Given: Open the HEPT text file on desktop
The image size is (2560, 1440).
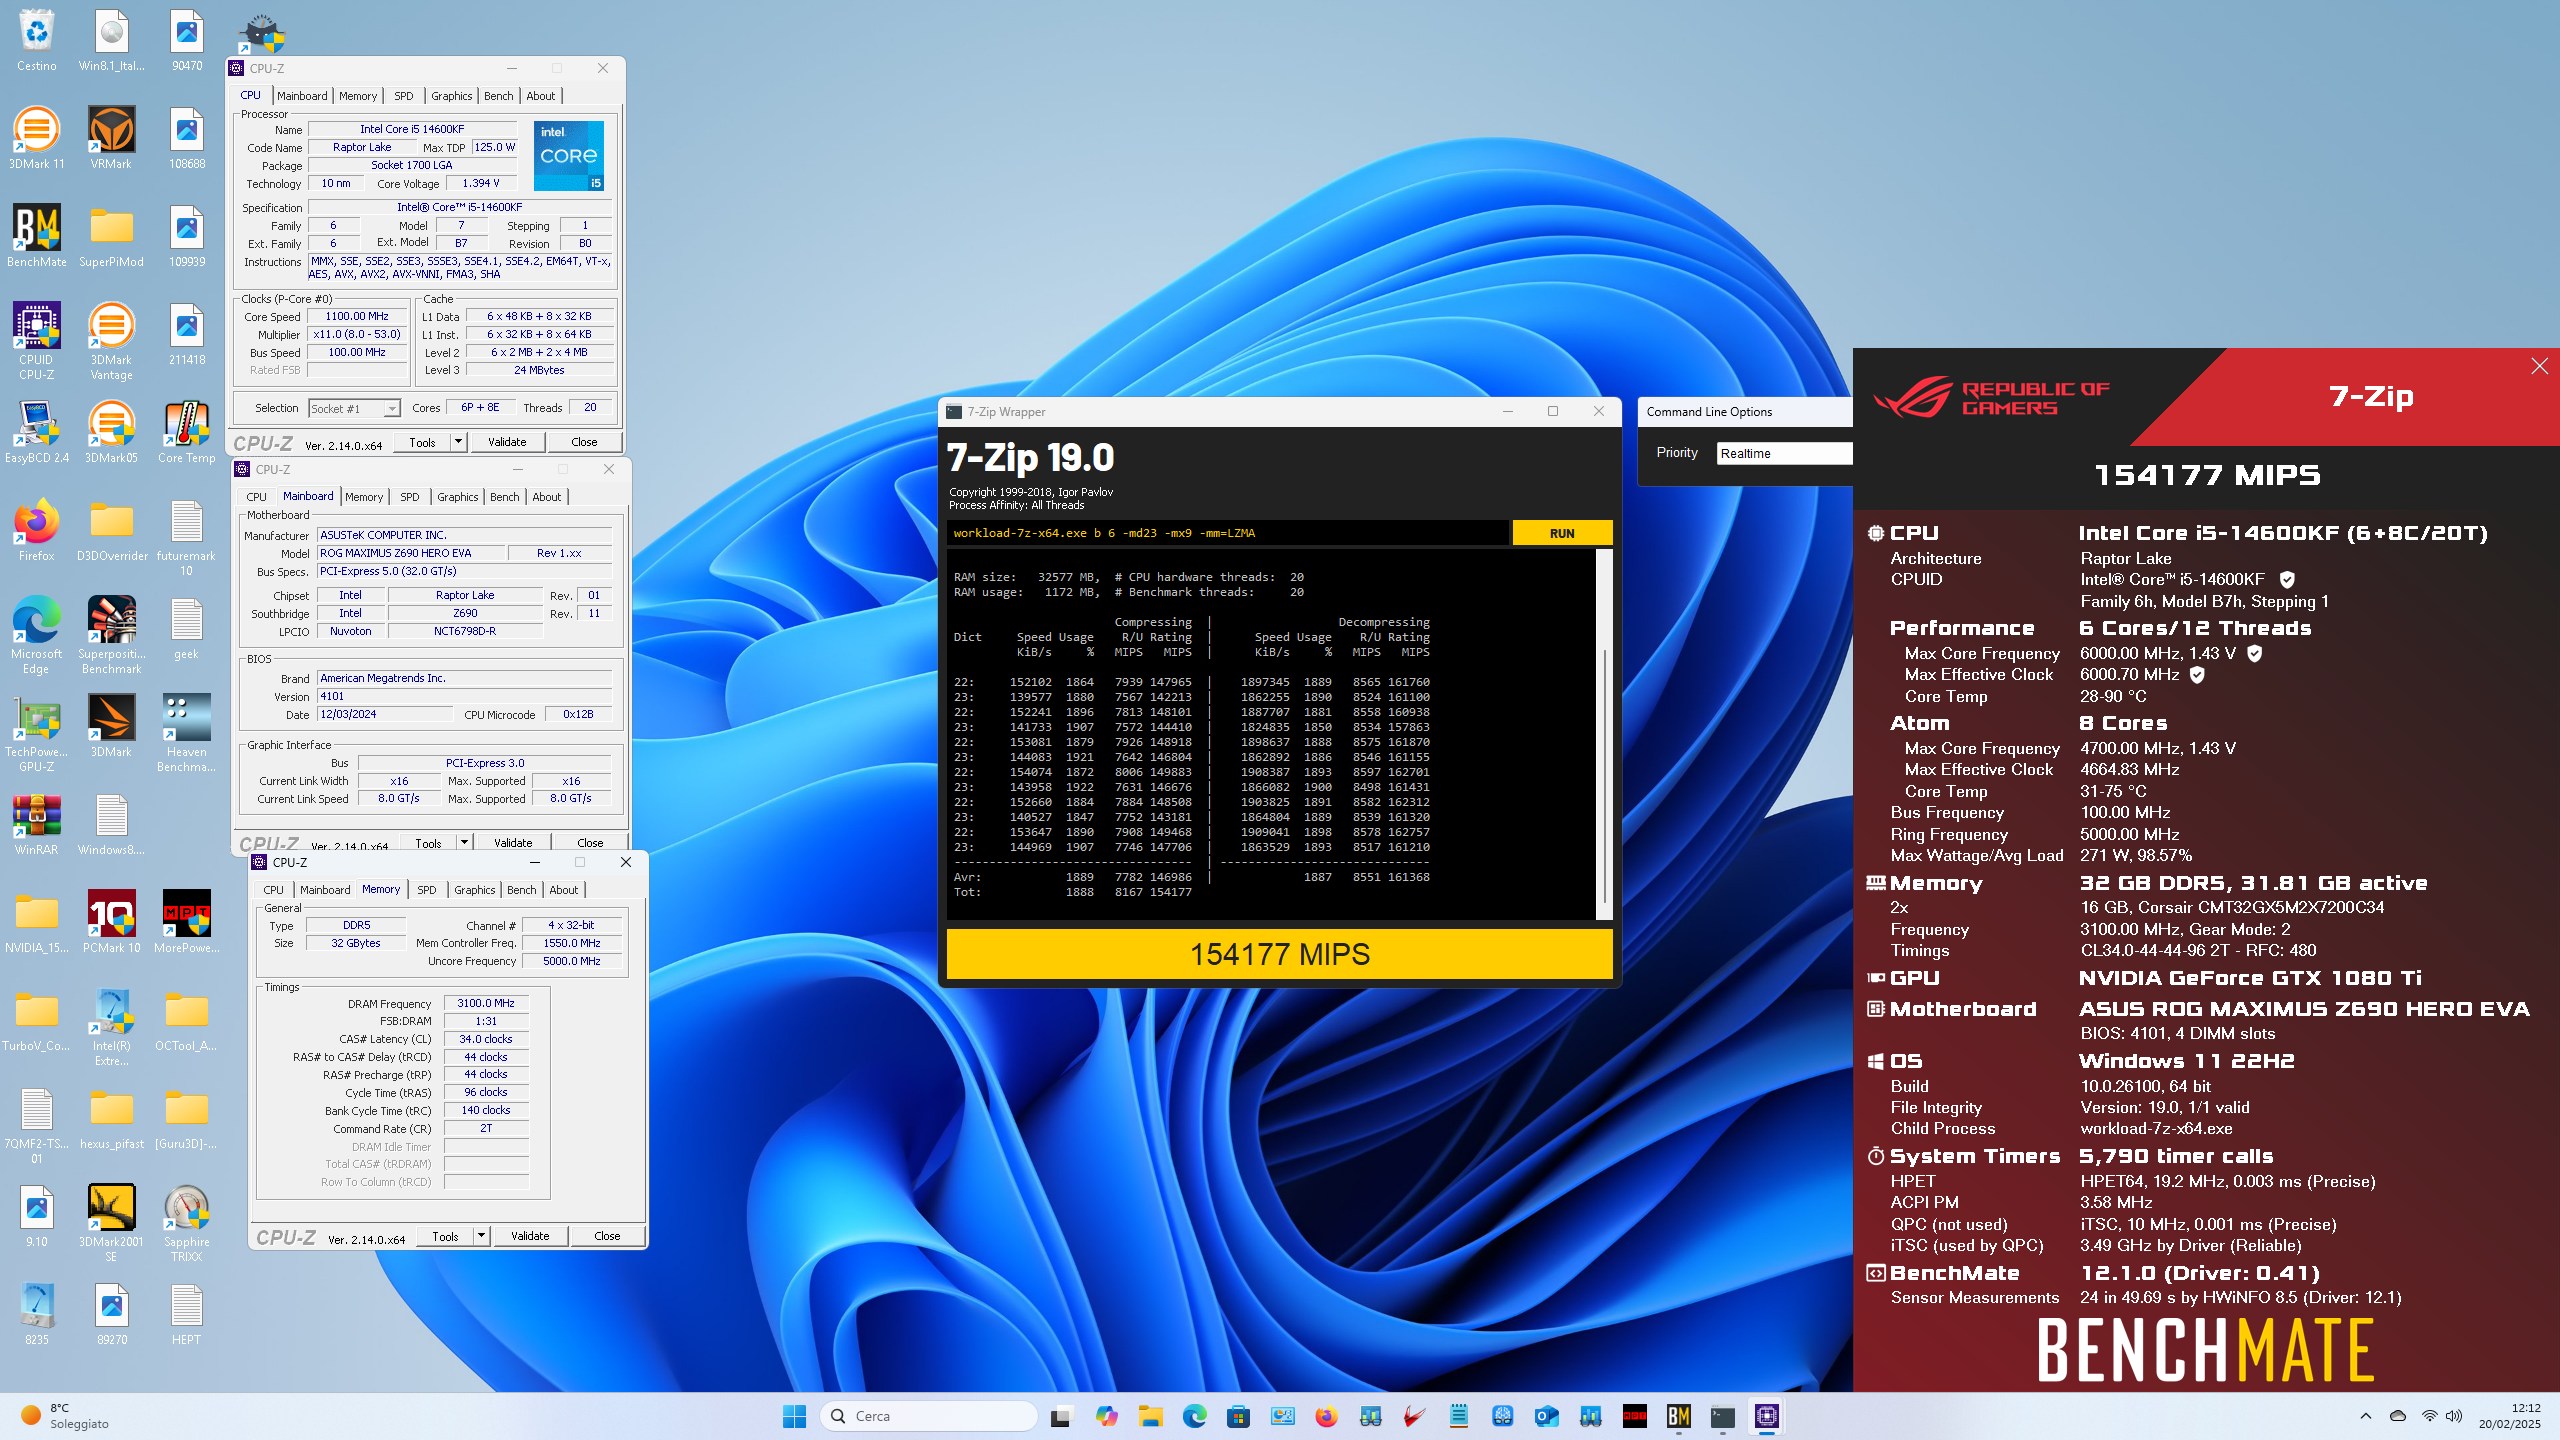Looking at the screenshot, I should [186, 1314].
